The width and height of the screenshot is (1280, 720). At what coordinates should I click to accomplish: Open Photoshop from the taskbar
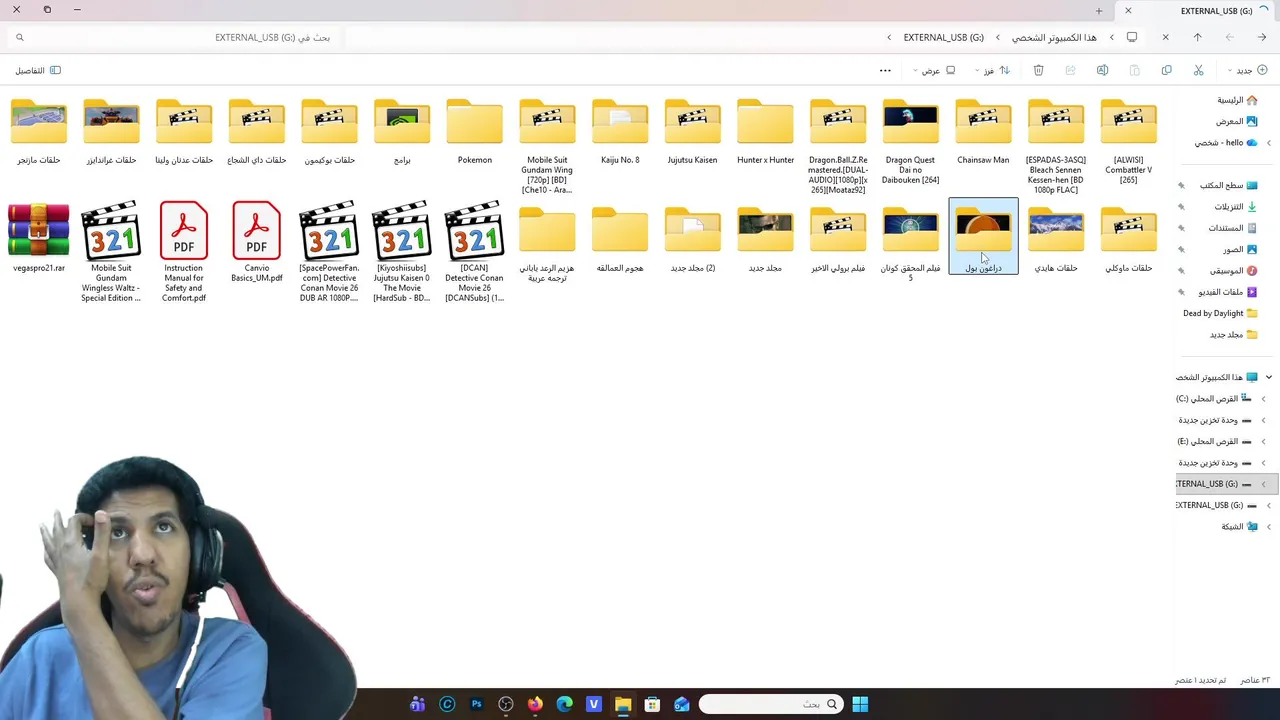pos(477,705)
